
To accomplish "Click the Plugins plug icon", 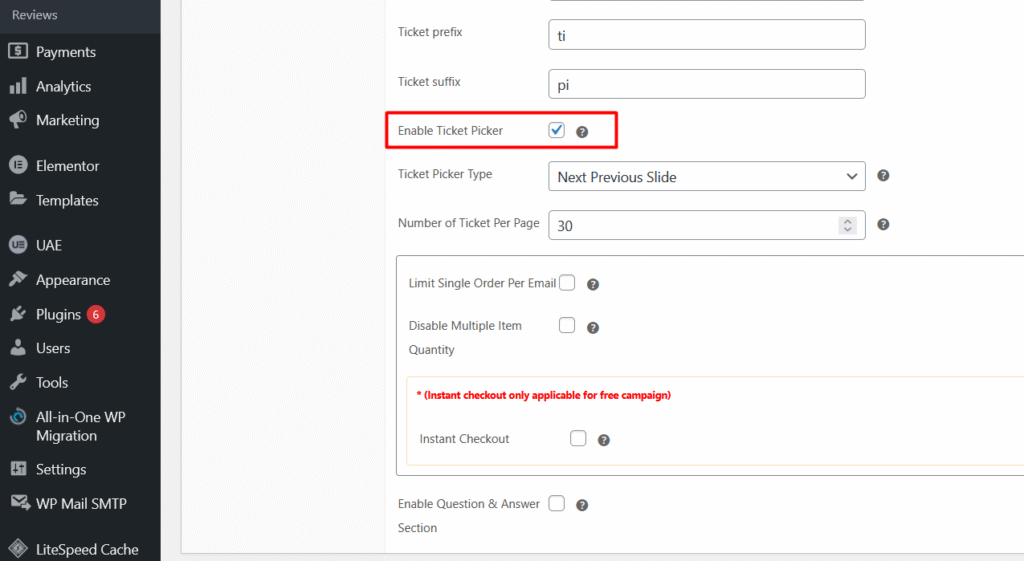I will pos(18,314).
